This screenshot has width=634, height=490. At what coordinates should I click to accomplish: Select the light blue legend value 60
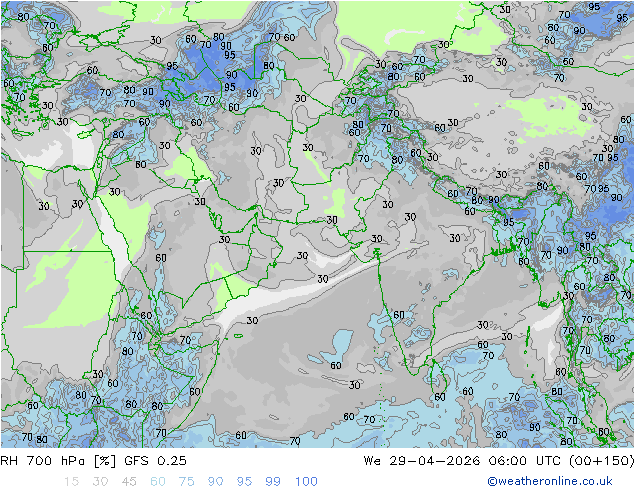point(158,481)
